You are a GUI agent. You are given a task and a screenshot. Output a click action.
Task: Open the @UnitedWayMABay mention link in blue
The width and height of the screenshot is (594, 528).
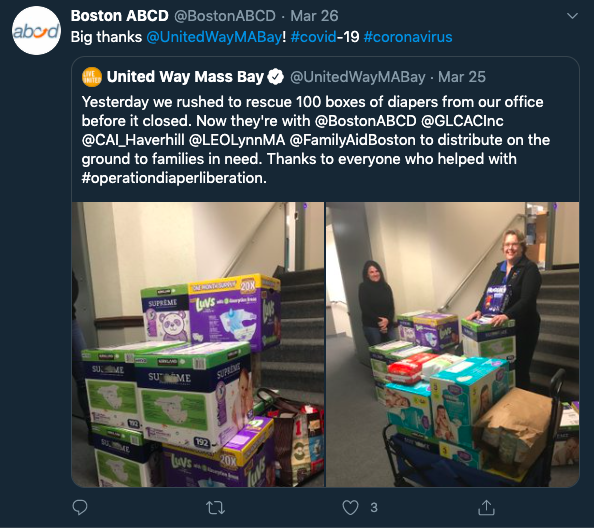tap(214, 37)
